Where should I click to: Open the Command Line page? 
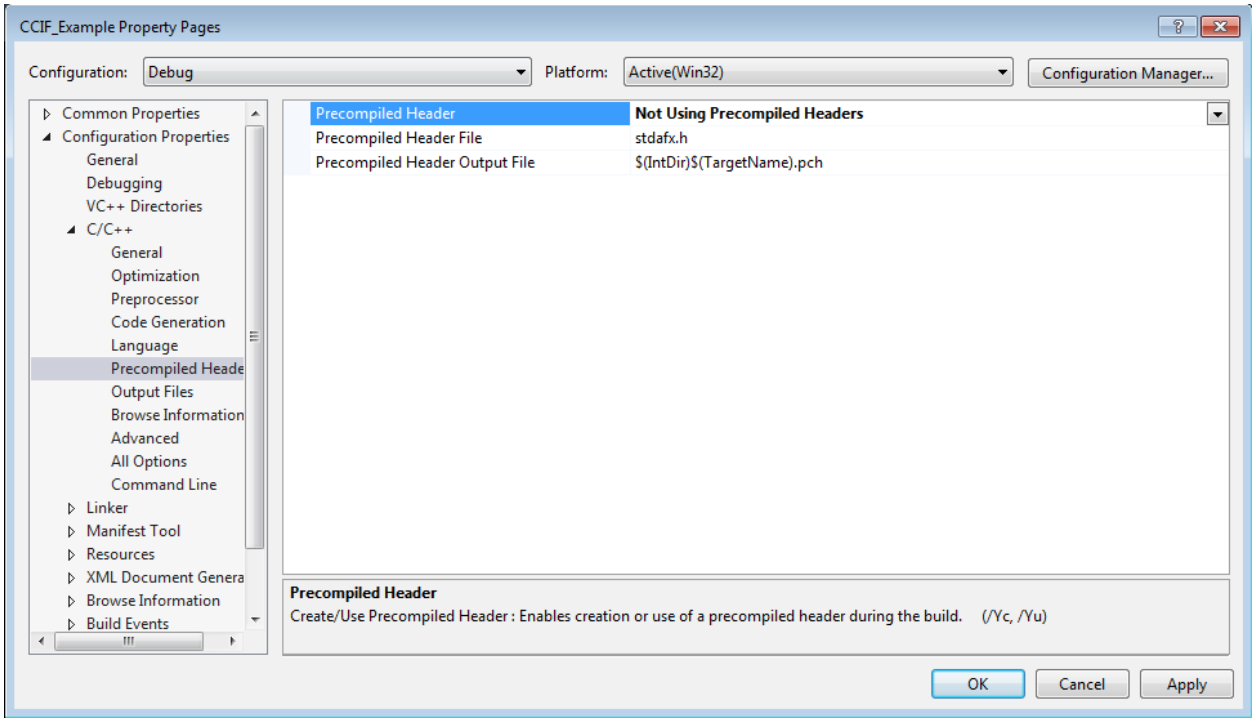164,484
